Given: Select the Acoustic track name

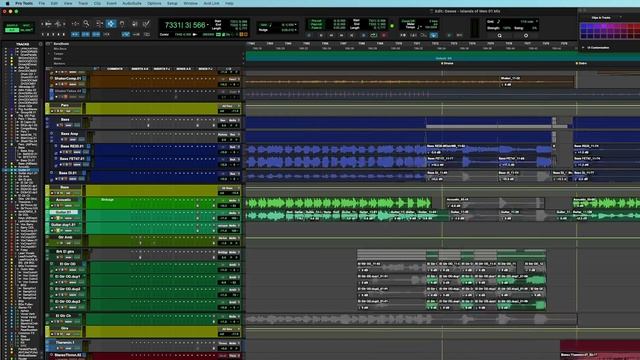Looking at the screenshot, I should tap(63, 200).
